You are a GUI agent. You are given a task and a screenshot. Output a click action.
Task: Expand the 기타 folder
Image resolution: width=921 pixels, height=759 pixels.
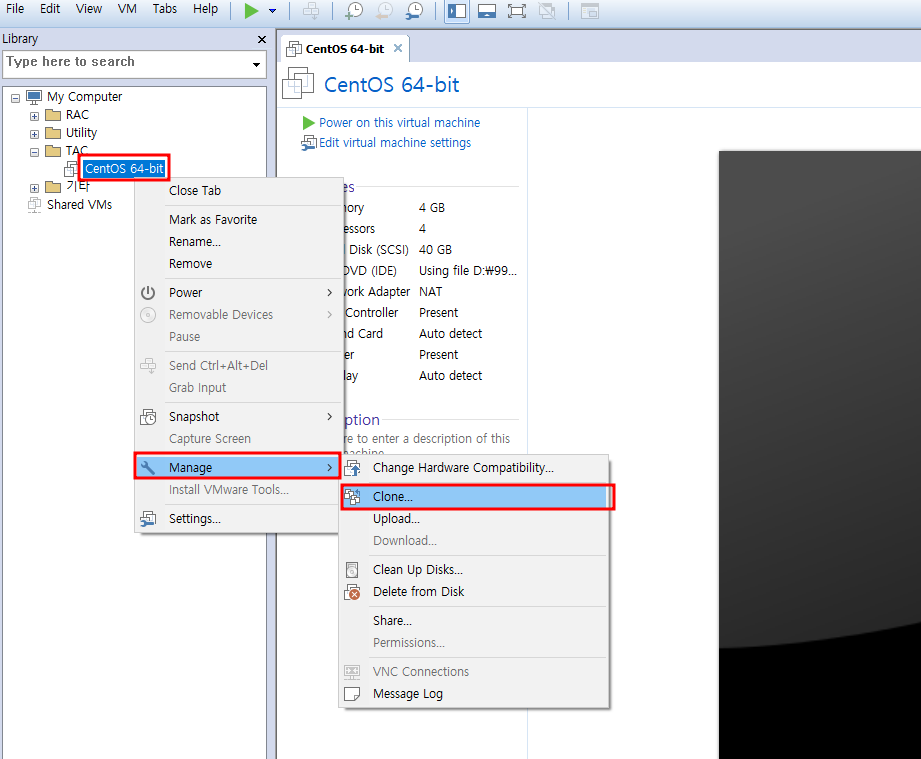[x=34, y=189]
